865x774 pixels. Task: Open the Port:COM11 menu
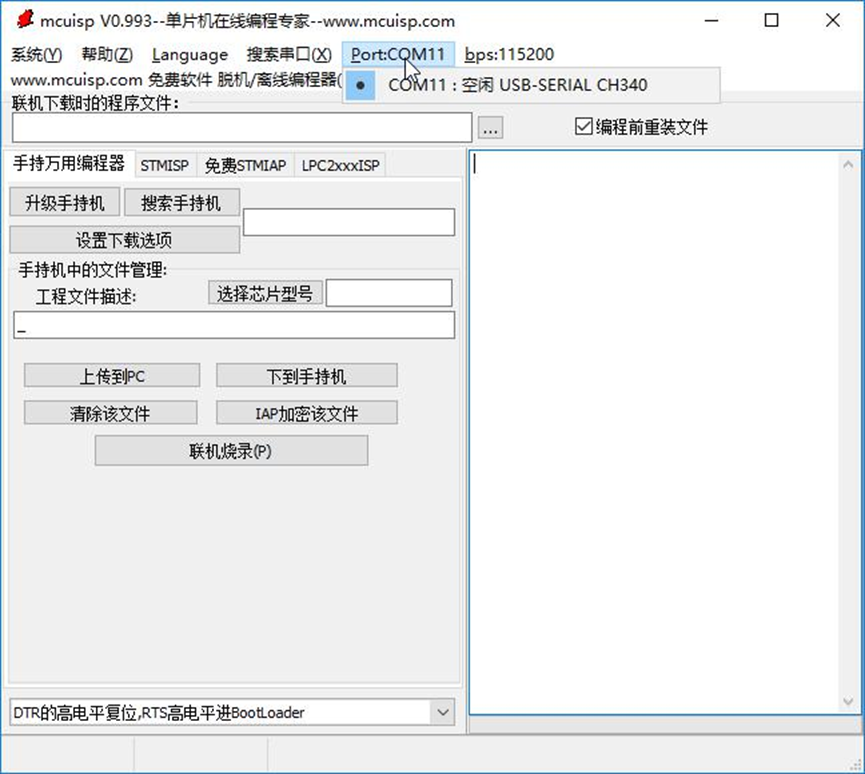tap(398, 55)
